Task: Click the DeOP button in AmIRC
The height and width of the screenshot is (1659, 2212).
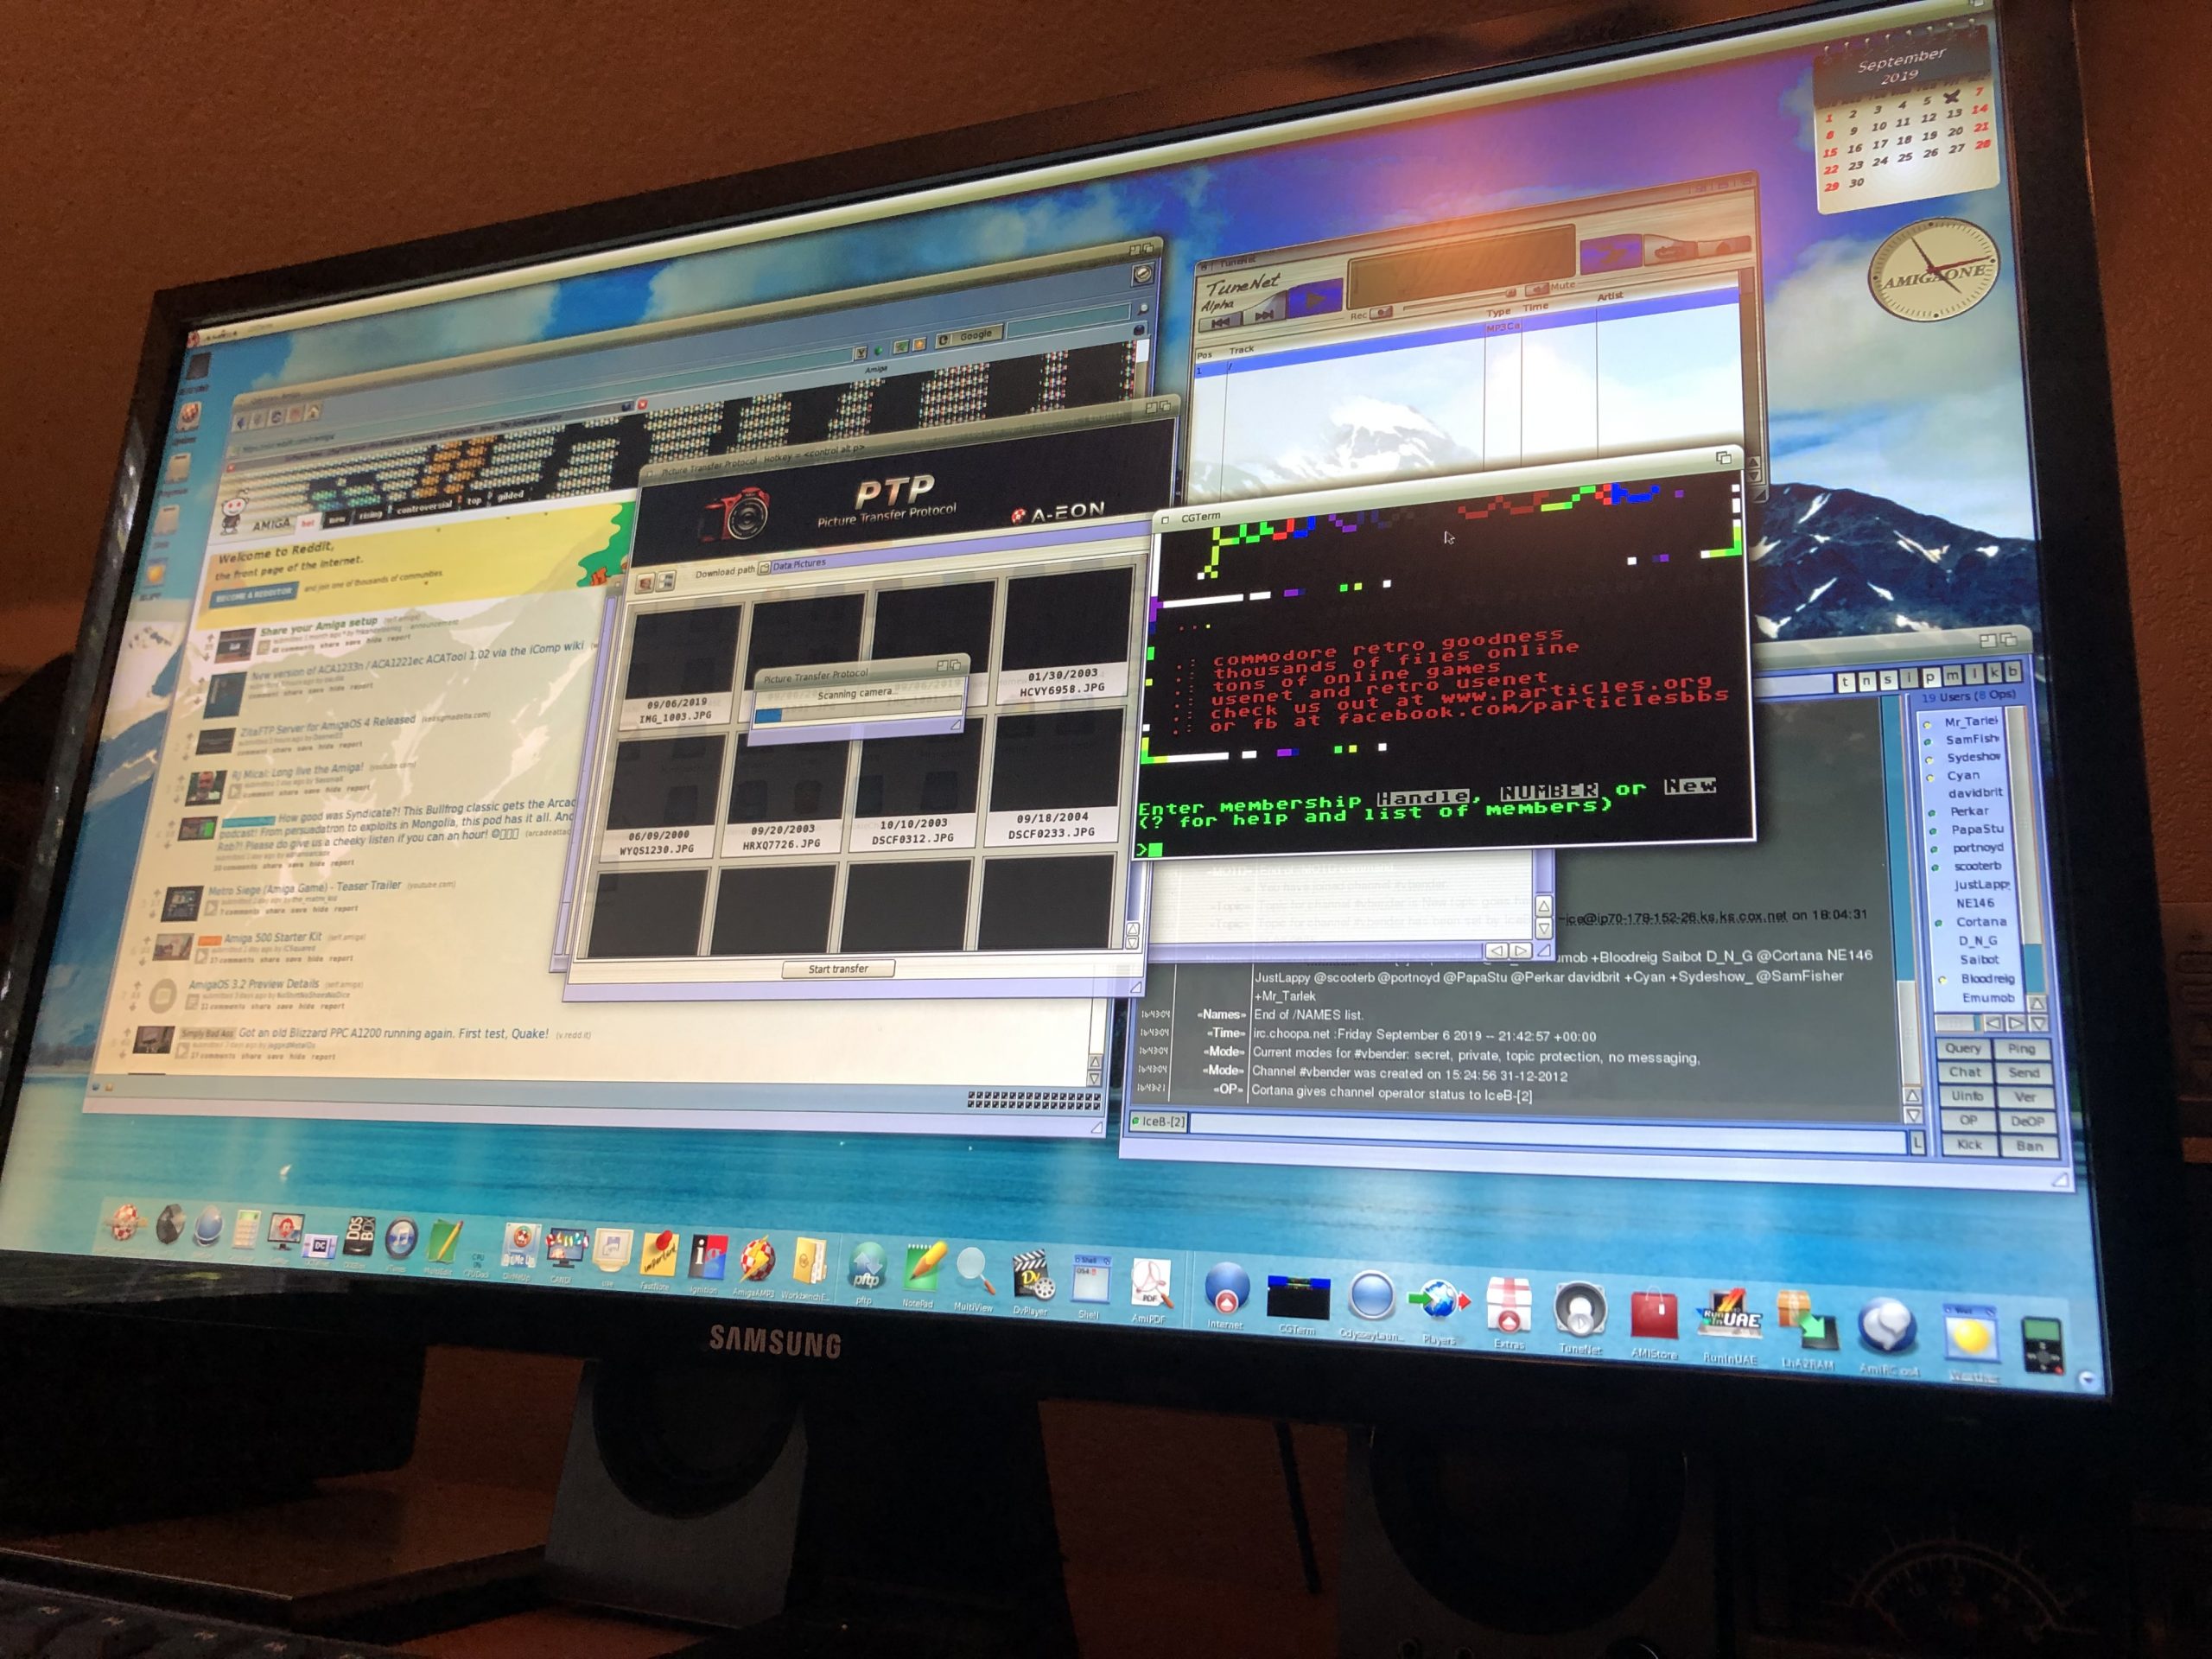Action: point(2027,1121)
